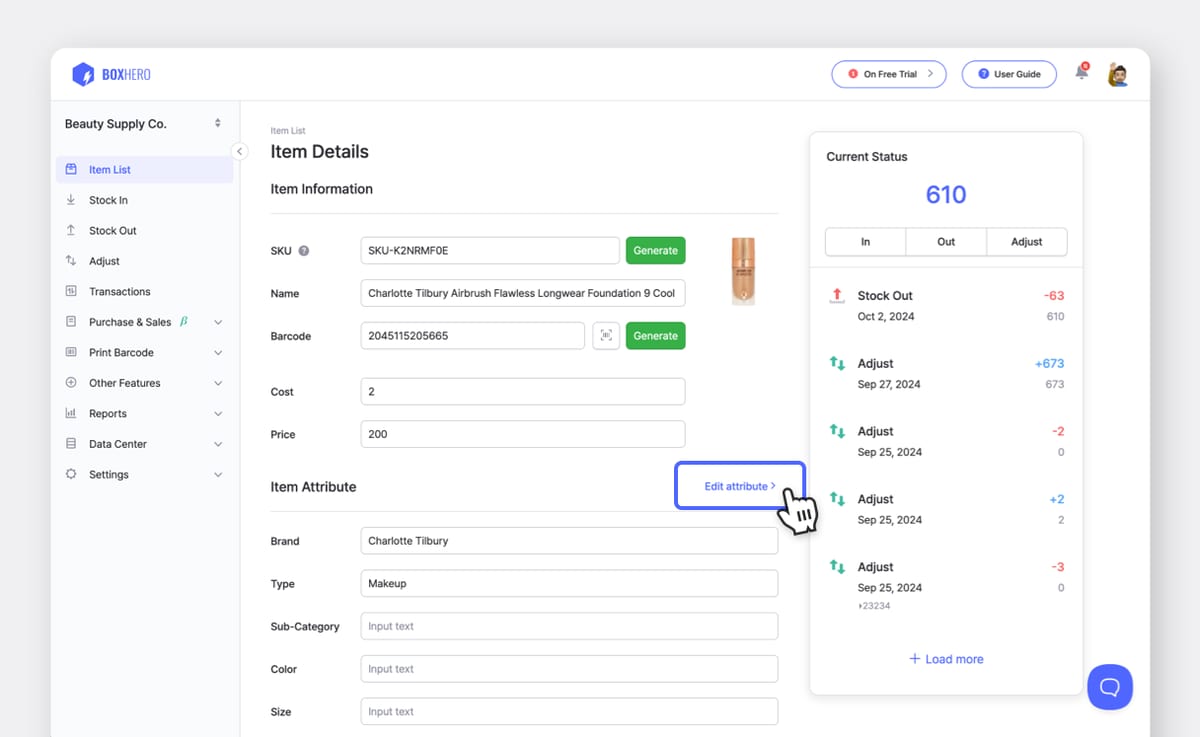Open the Print Barcode section
Screen dimensions: 1200x737
click(121, 352)
